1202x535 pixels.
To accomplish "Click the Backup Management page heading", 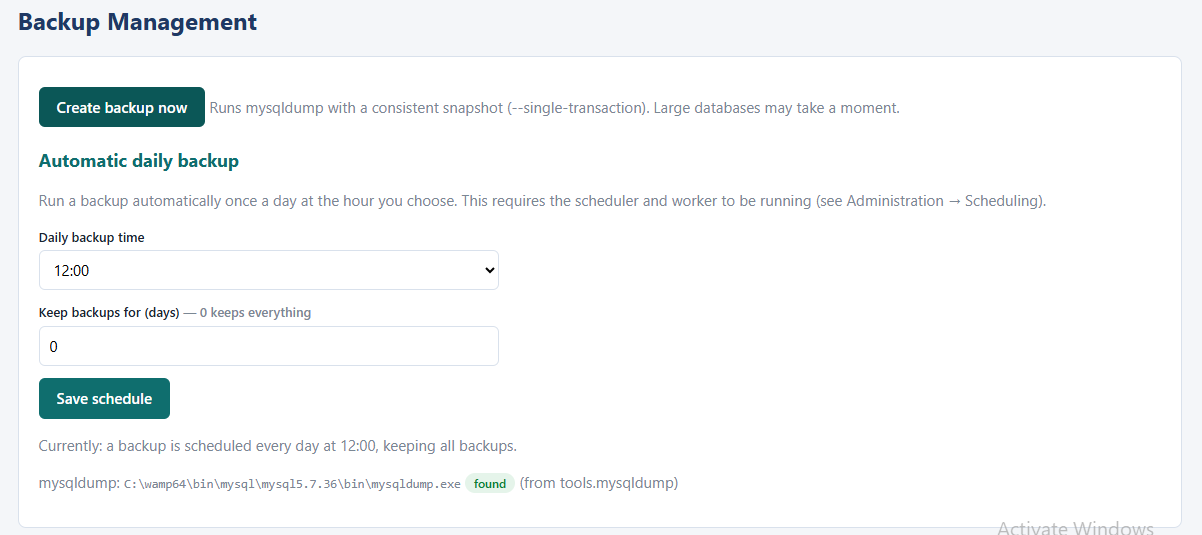I will pos(138,22).
